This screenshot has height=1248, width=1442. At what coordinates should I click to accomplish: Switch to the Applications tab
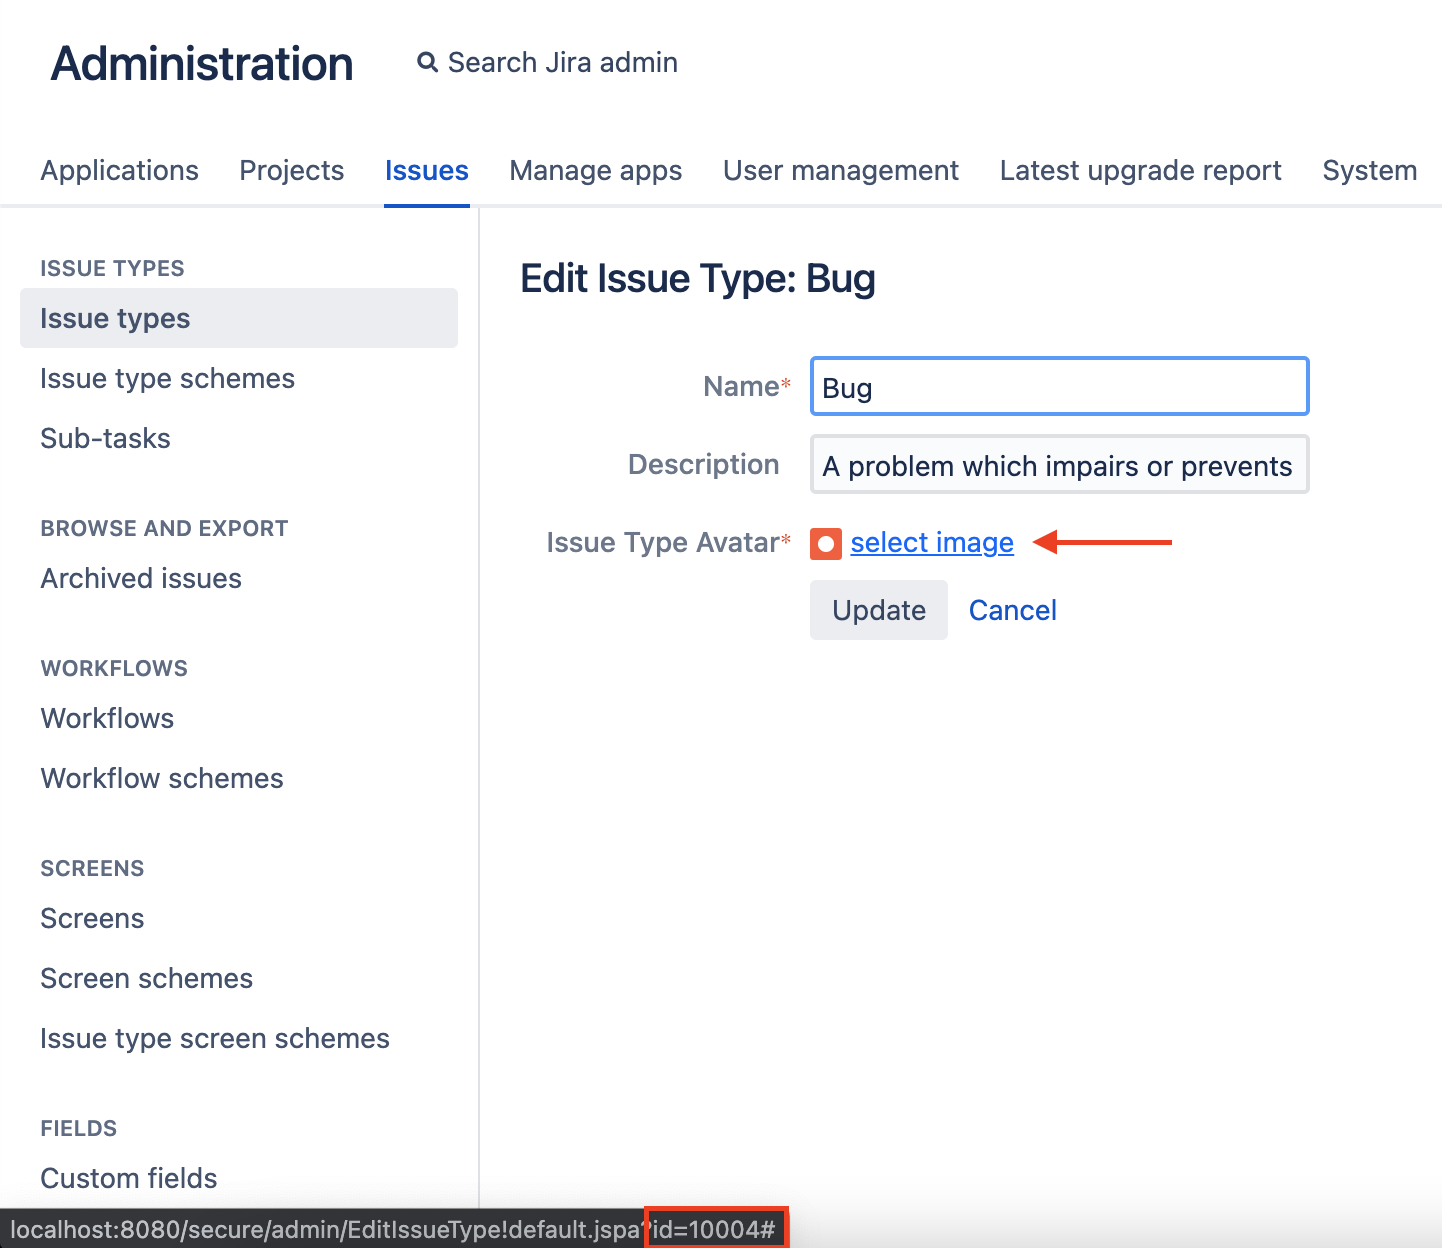point(120,171)
